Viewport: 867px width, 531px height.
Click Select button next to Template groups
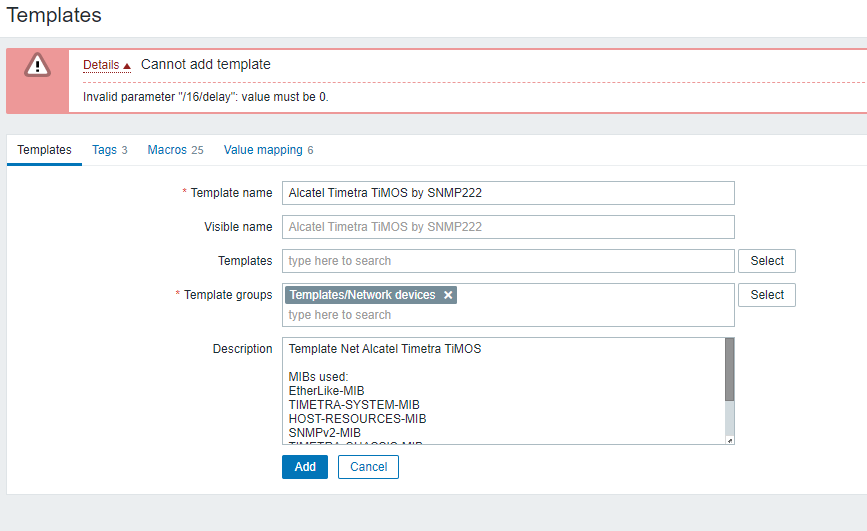(x=766, y=295)
